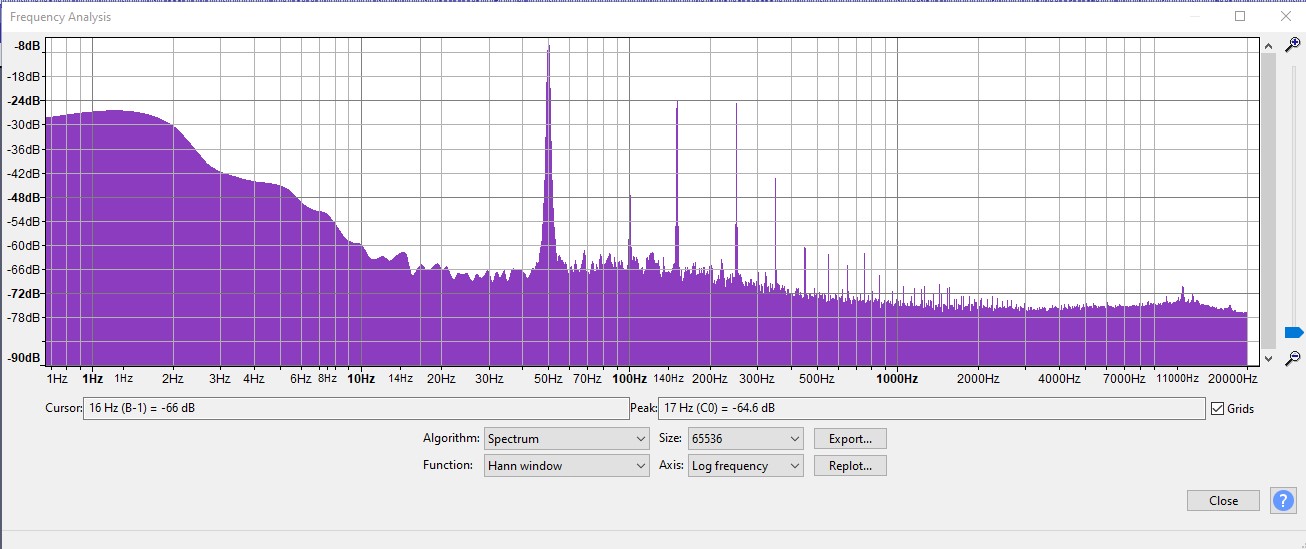This screenshot has height=549, width=1306.
Task: Toggle the Grids checkbox
Action: (x=1217, y=408)
